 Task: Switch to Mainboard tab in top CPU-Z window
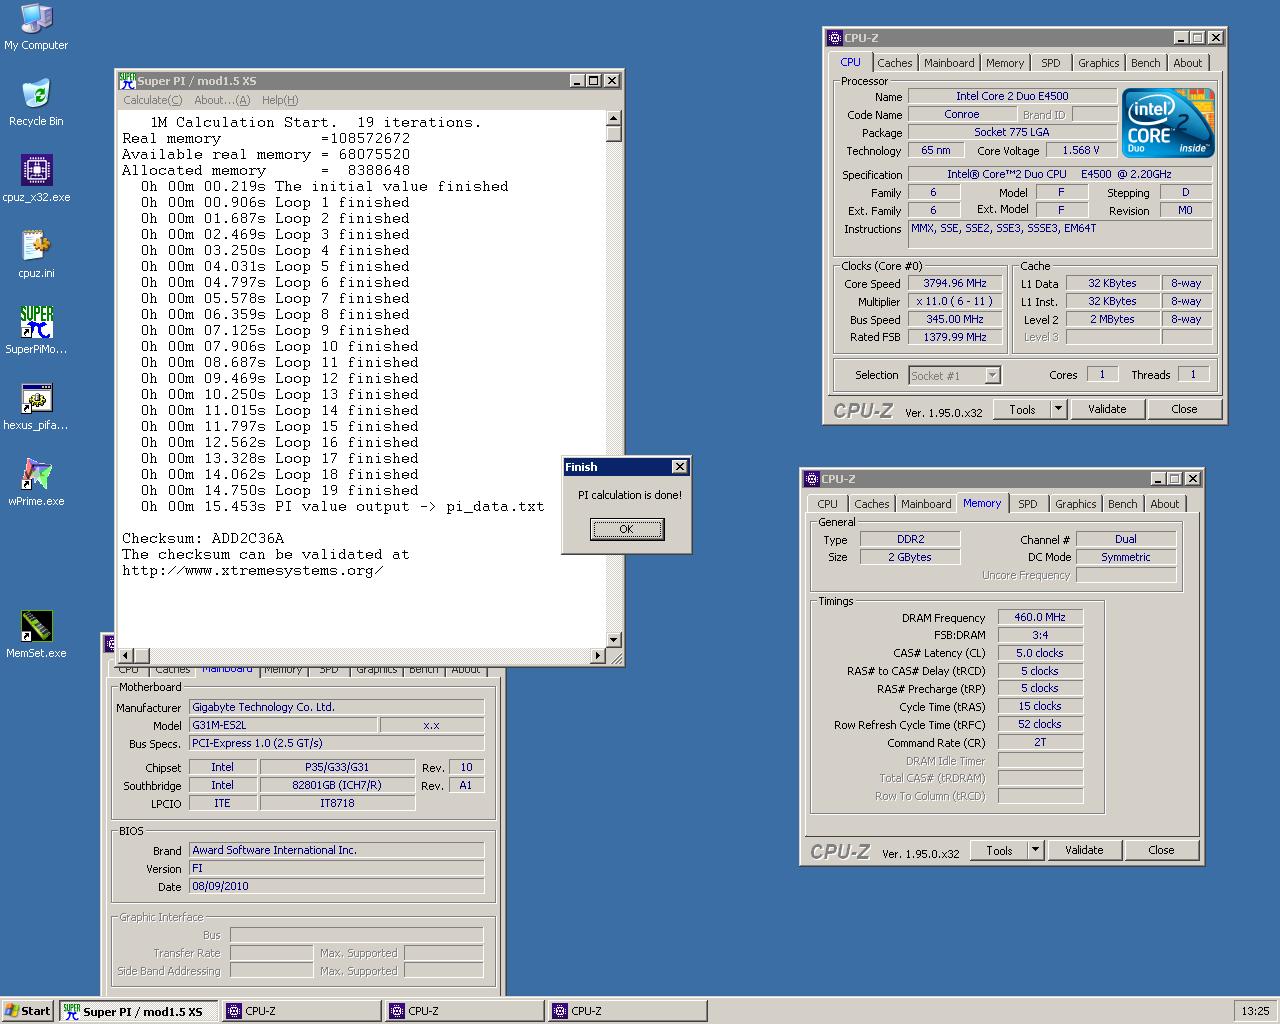tap(949, 63)
